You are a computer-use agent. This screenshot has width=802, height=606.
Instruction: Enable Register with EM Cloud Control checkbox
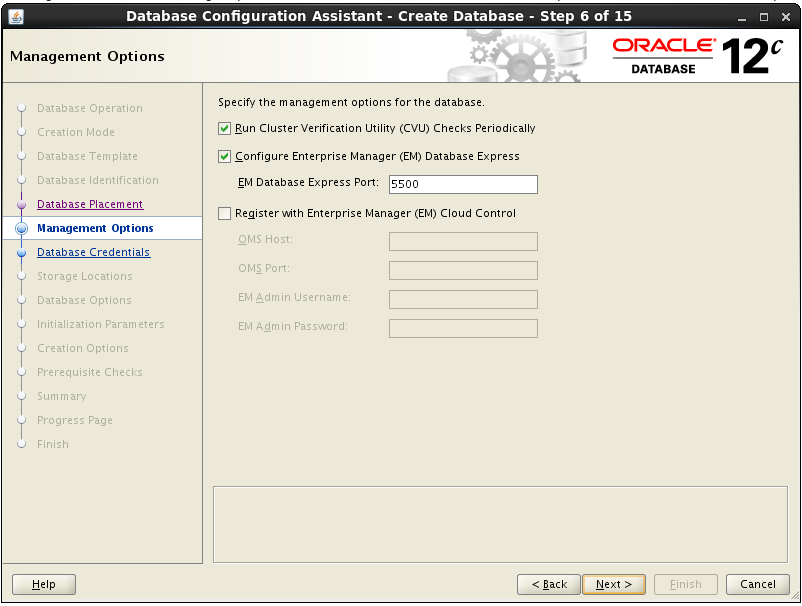(224, 213)
